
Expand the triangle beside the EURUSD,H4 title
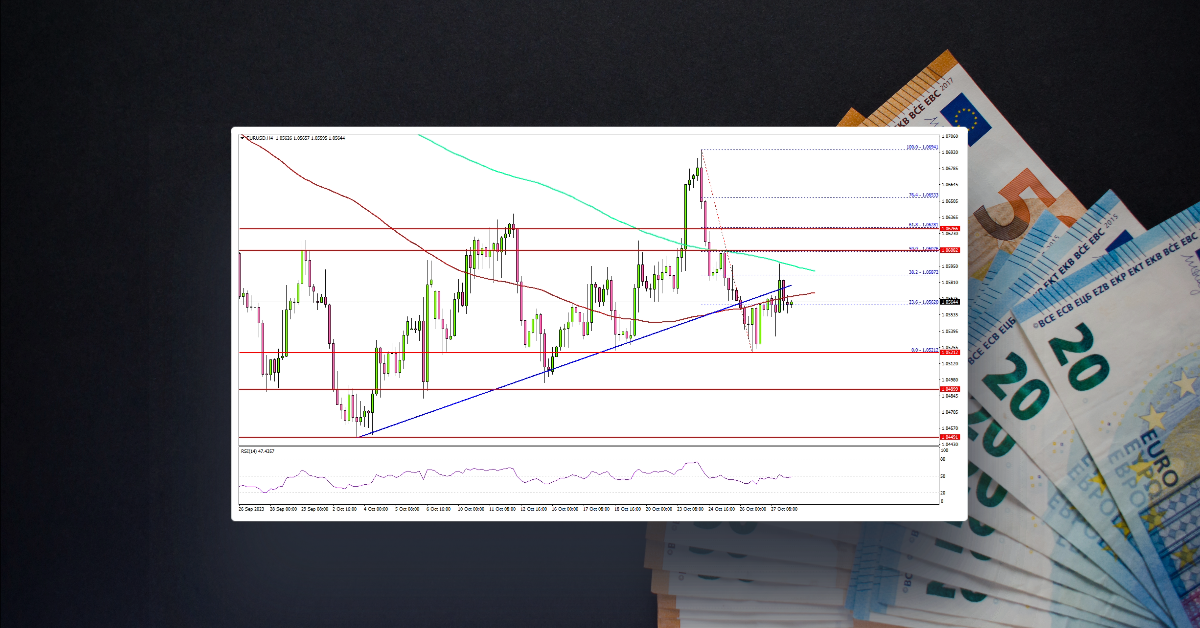(x=243, y=138)
